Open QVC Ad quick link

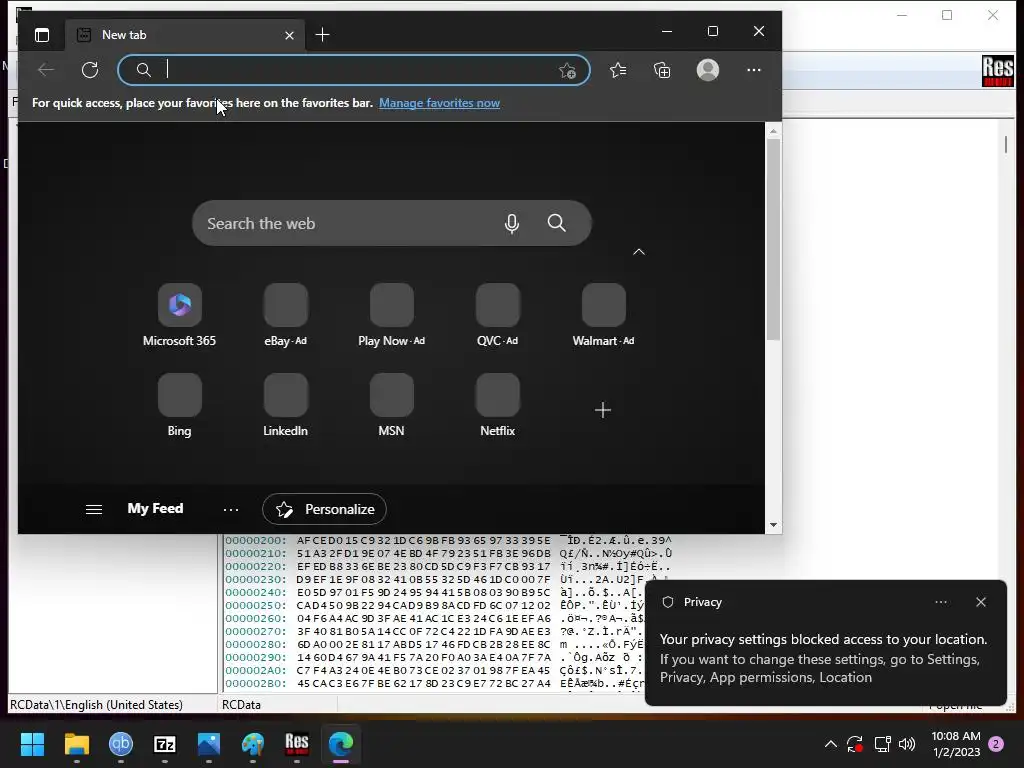point(498,315)
